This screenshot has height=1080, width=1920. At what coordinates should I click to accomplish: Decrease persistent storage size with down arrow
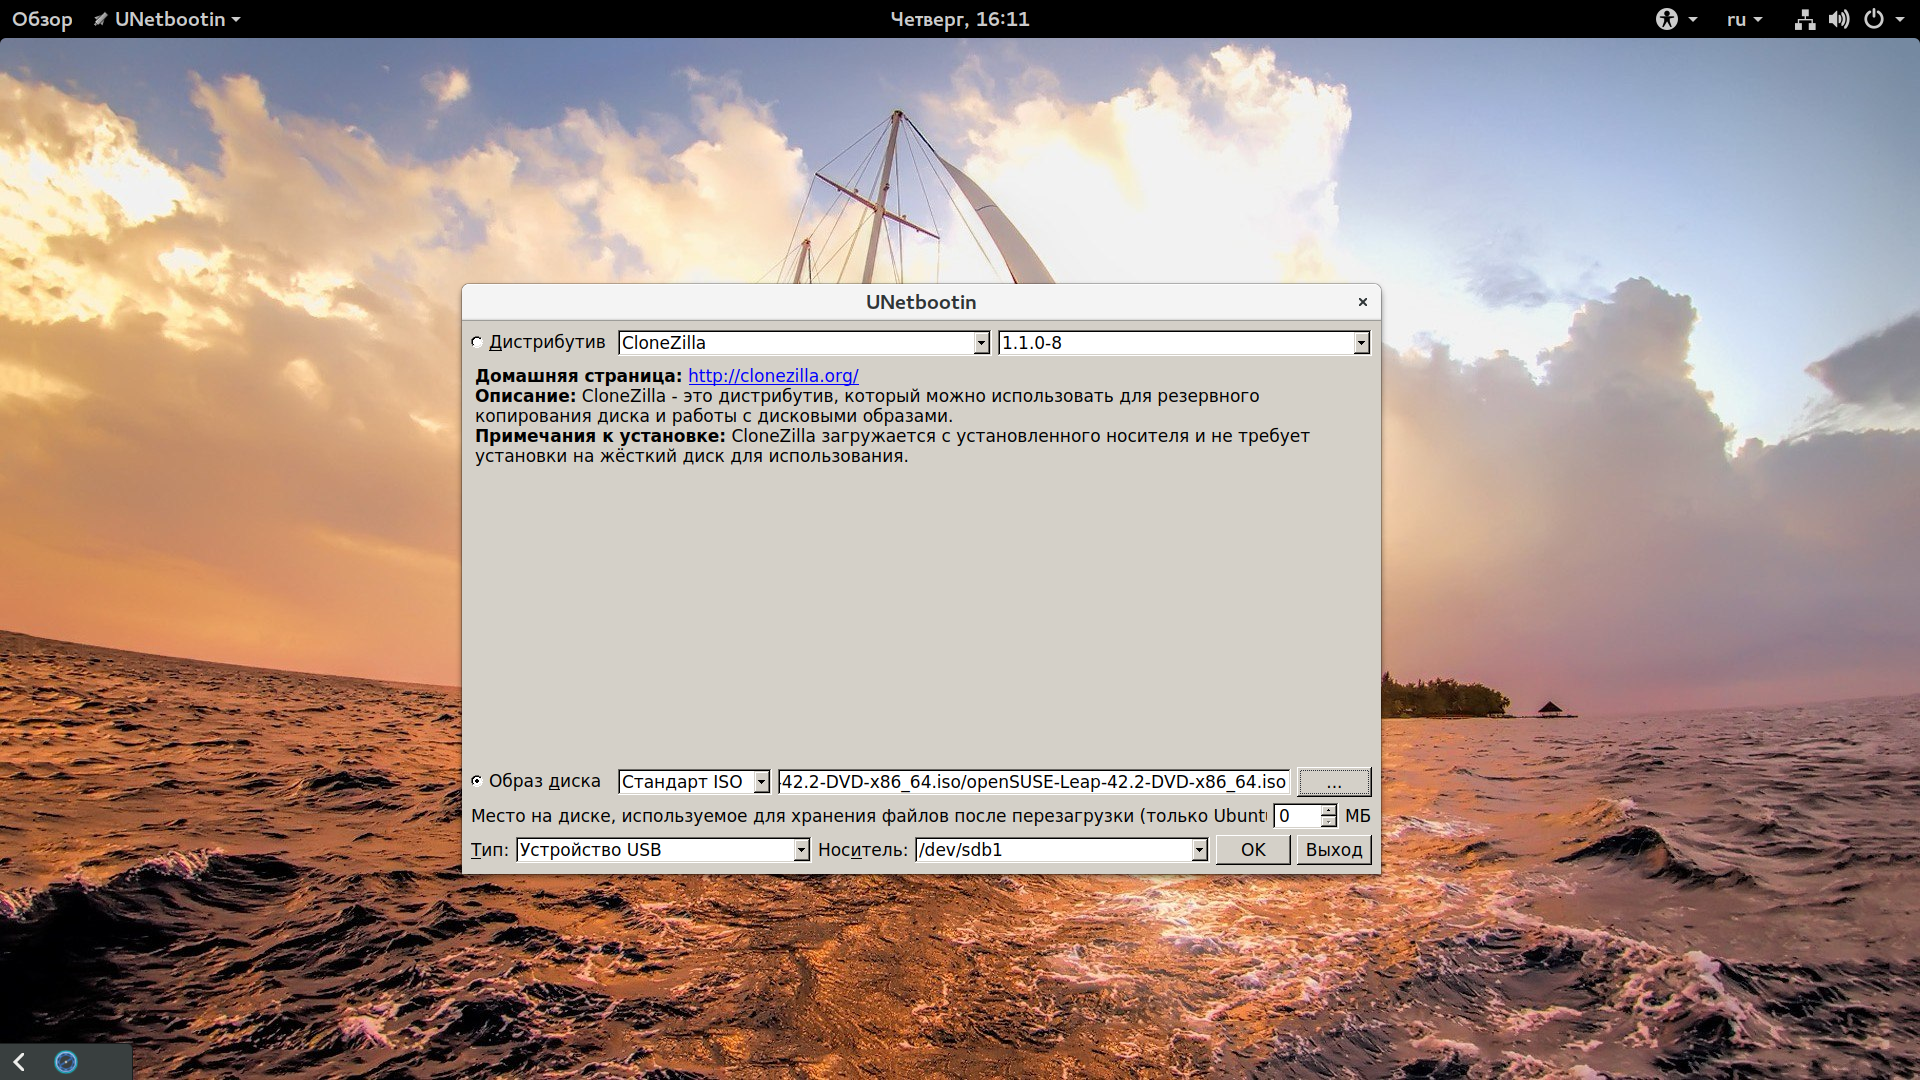click(x=1329, y=822)
